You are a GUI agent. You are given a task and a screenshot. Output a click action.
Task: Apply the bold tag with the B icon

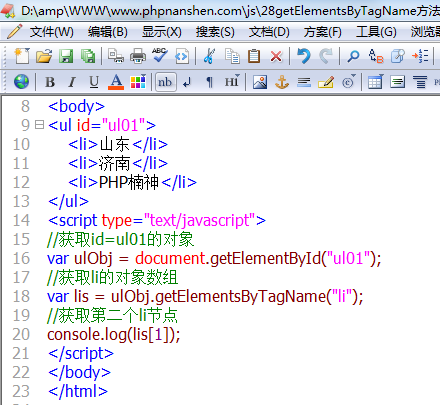[x=50, y=82]
